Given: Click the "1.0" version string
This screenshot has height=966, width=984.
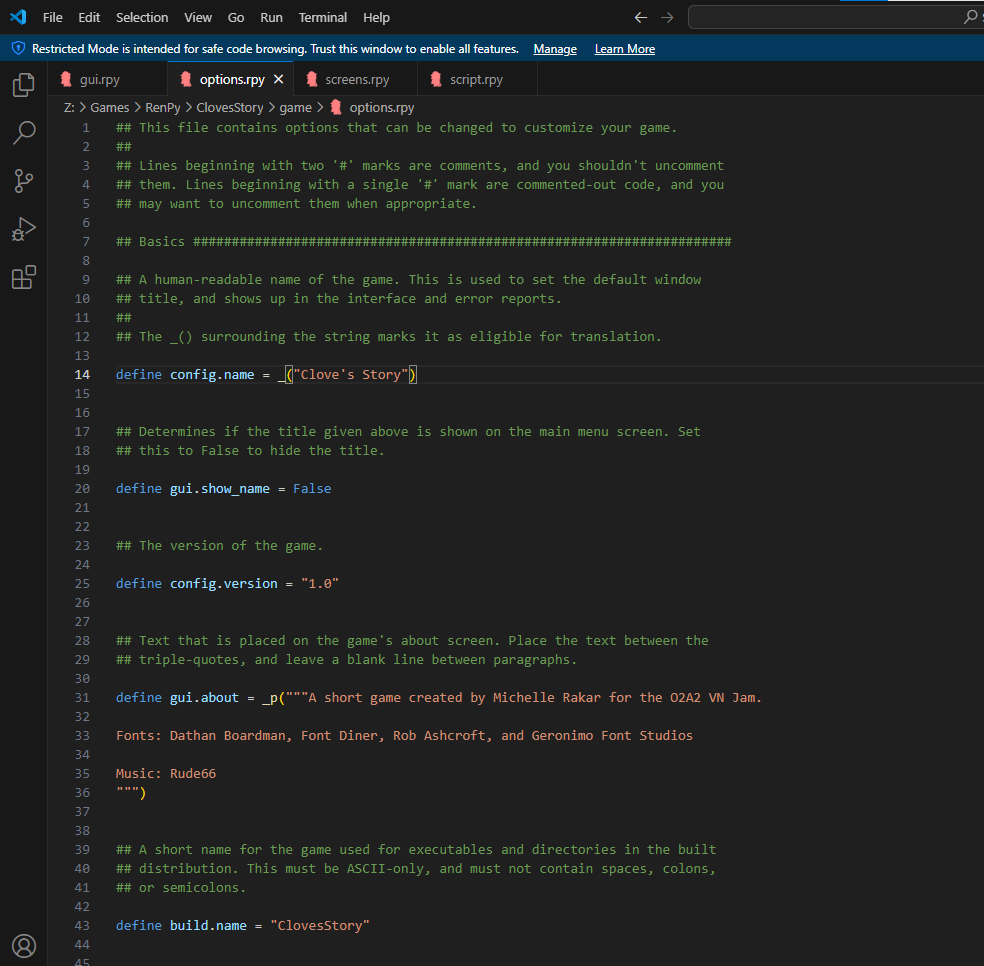Looking at the screenshot, I should click(320, 584).
